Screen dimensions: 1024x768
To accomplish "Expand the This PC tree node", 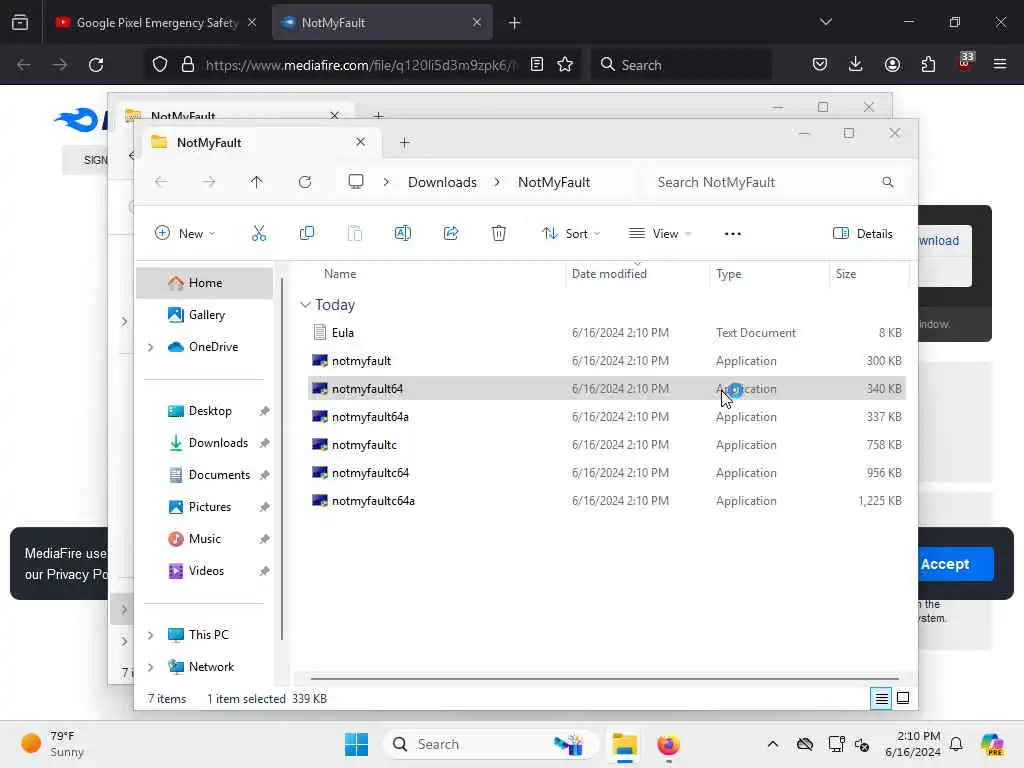I will tap(151, 635).
